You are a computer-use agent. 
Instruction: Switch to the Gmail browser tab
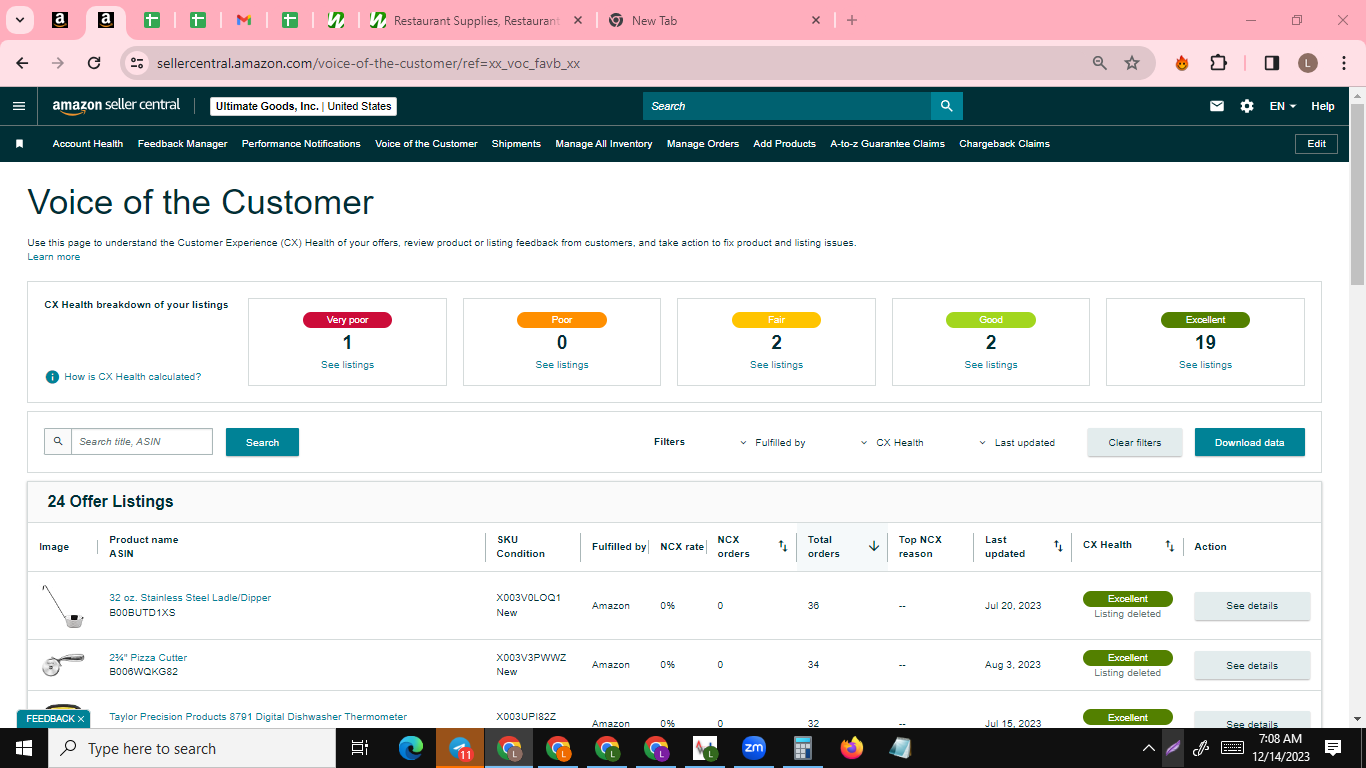coord(244,20)
